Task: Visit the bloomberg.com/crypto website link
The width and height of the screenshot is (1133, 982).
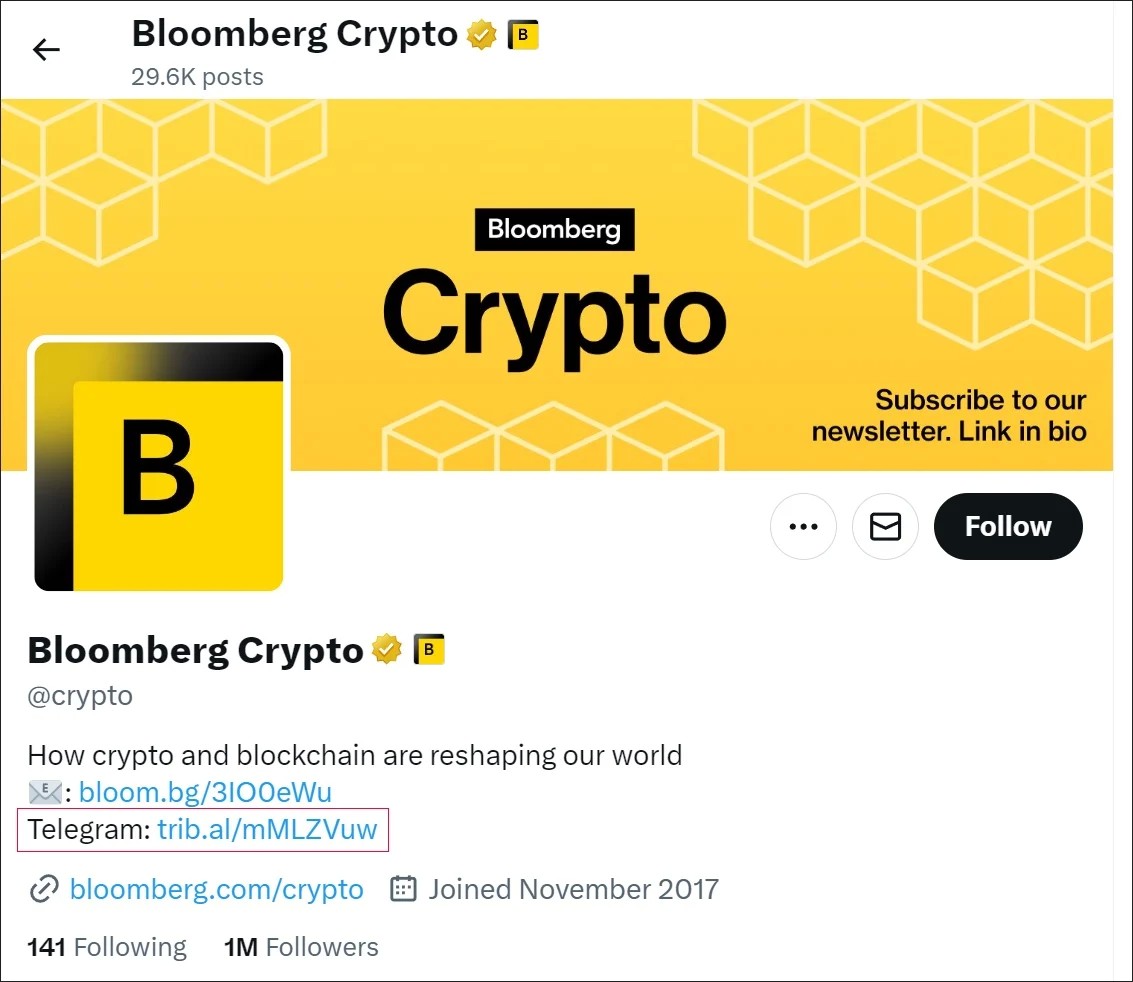Action: 216,889
